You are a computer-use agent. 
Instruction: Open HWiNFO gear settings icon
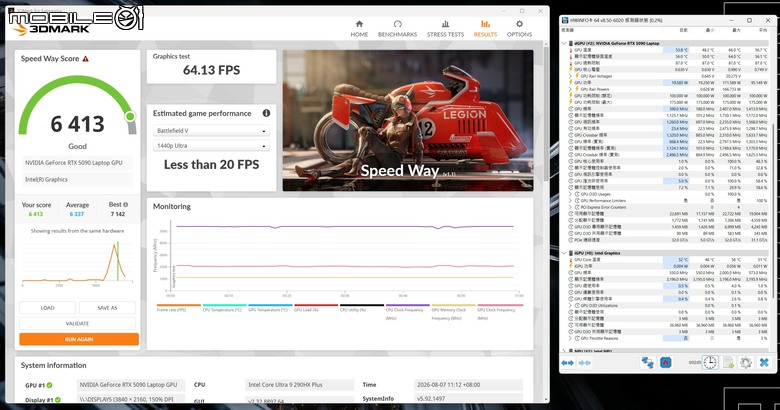pyautogui.click(x=745, y=362)
